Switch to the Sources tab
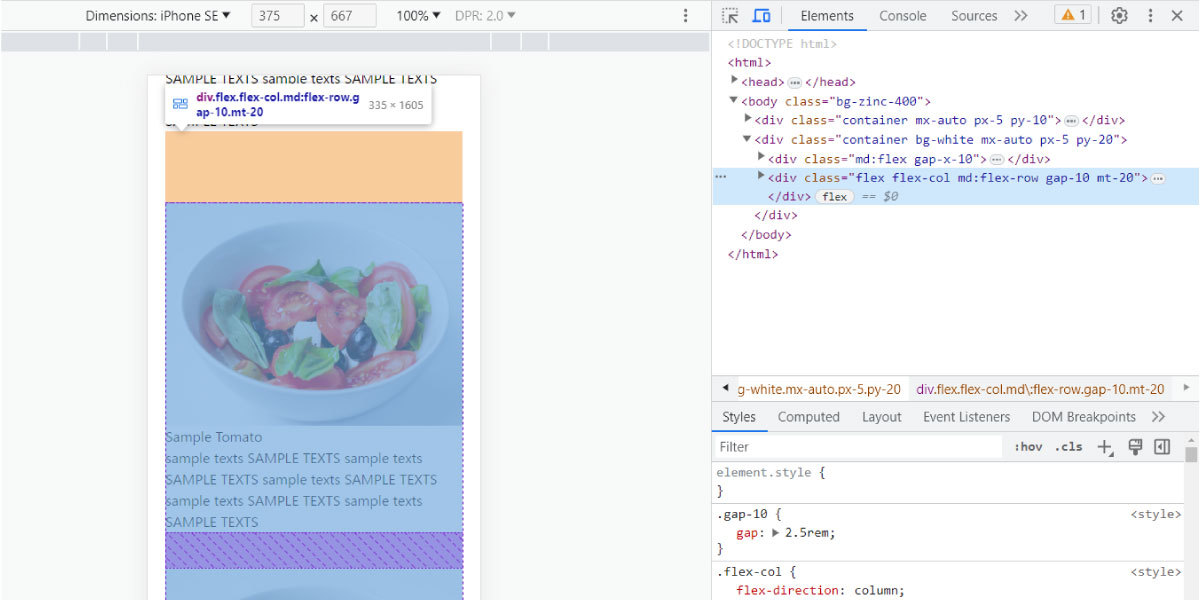The width and height of the screenshot is (1200, 600). point(974,15)
